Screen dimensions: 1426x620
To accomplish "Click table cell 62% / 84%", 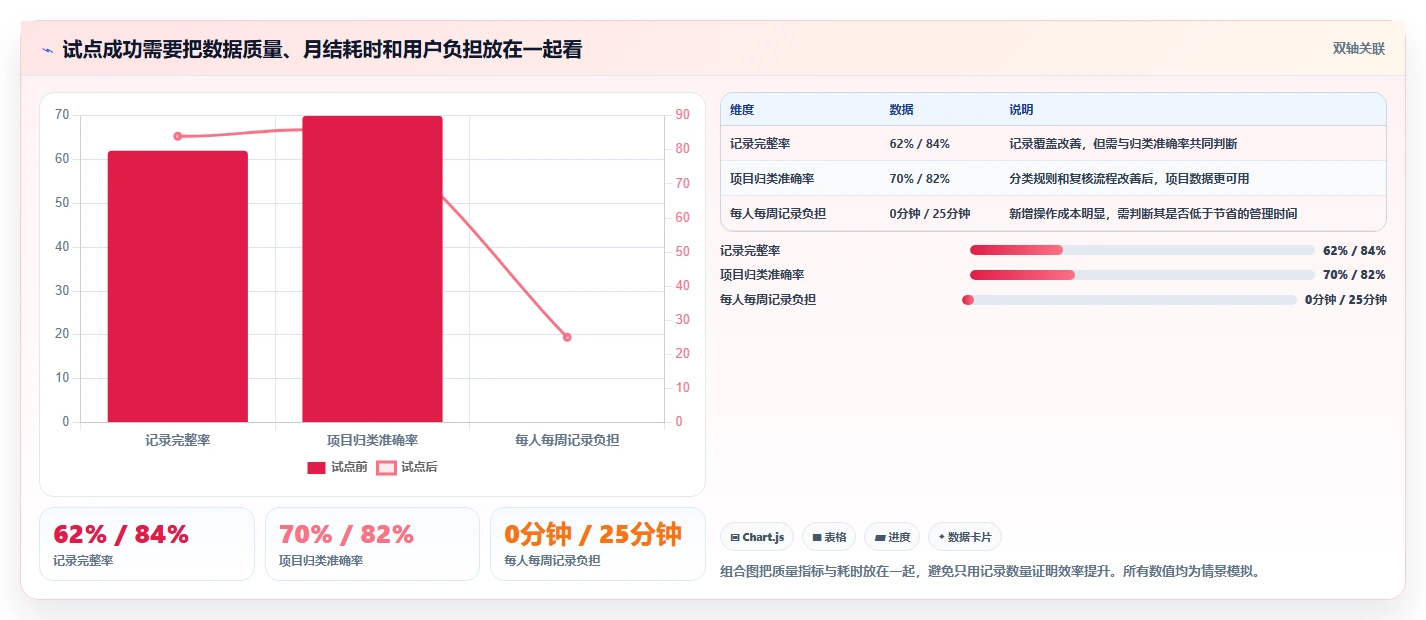I will pos(919,144).
